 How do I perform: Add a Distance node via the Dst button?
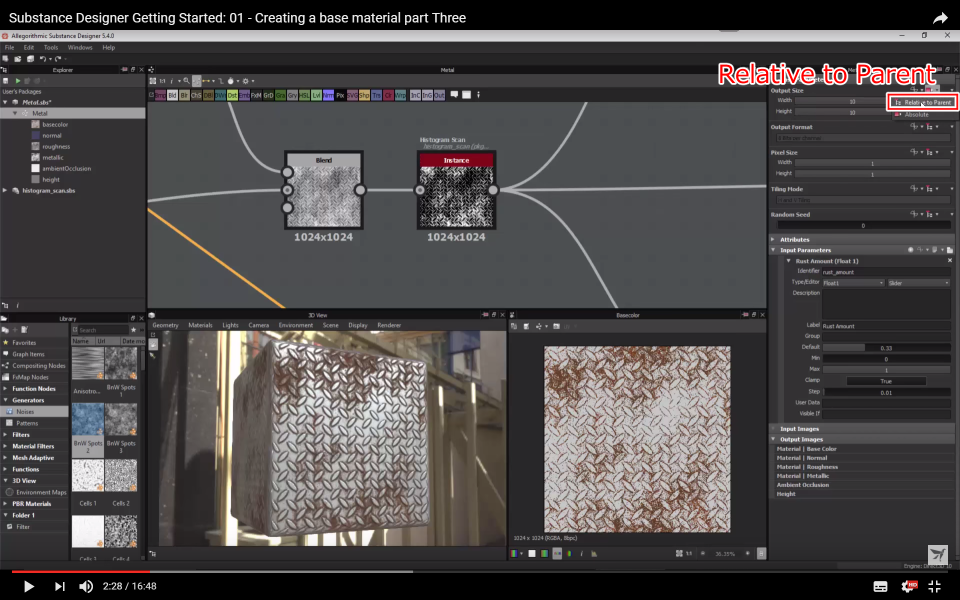click(x=232, y=96)
